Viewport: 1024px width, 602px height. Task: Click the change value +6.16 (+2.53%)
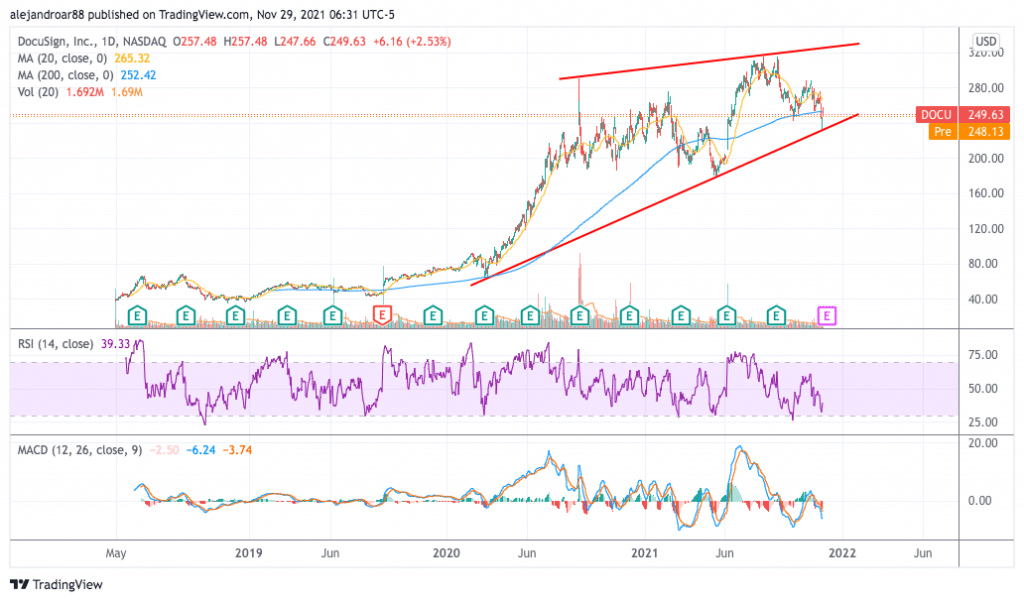(411, 41)
